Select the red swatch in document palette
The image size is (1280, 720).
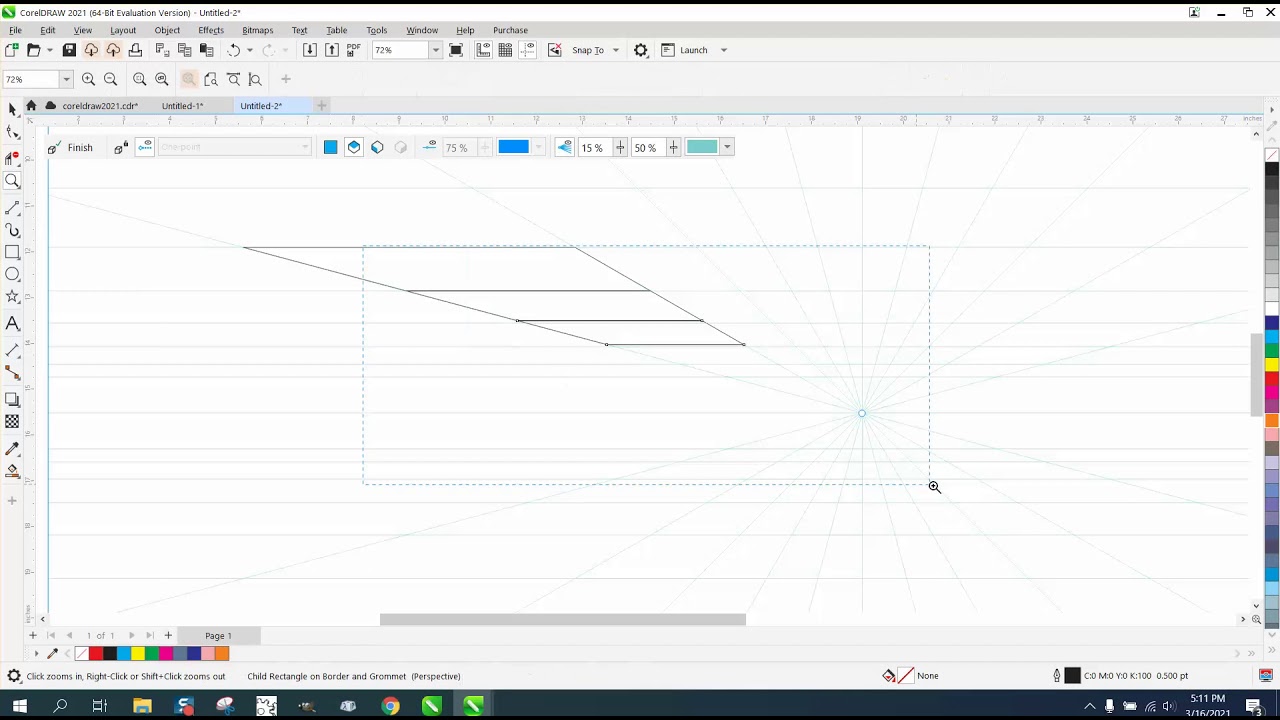96,653
